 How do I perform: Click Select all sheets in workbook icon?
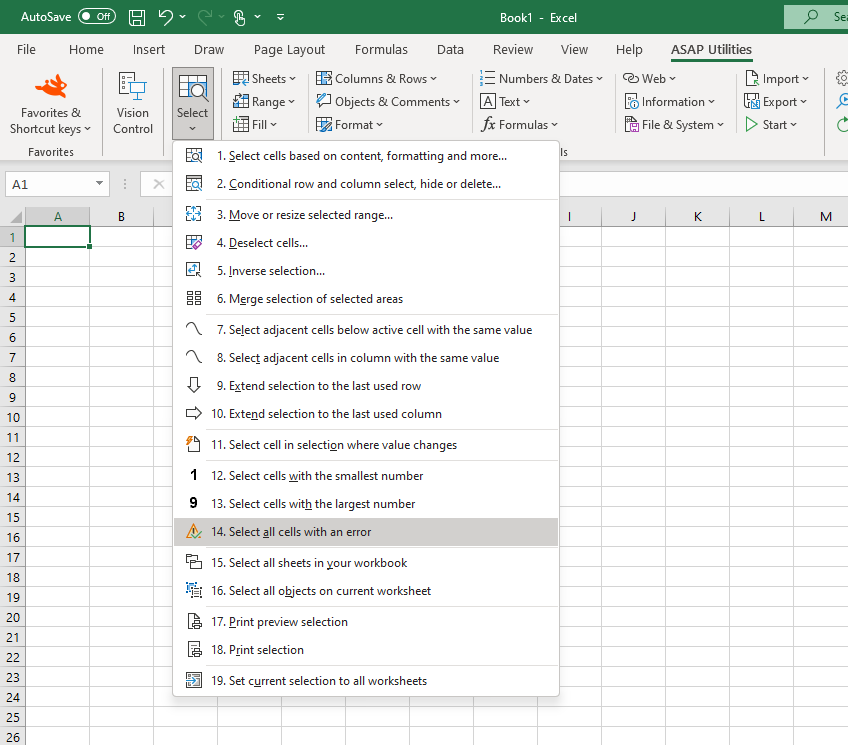(194, 562)
